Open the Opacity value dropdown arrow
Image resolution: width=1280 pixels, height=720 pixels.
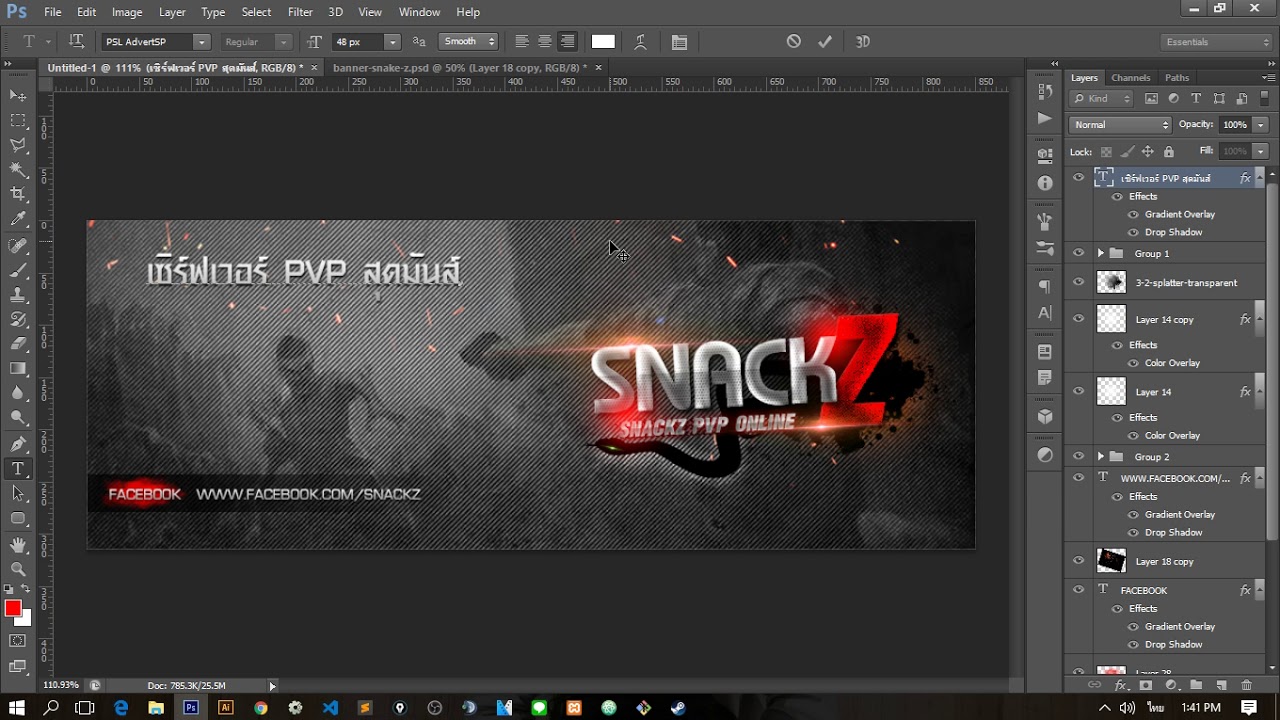click(1260, 125)
